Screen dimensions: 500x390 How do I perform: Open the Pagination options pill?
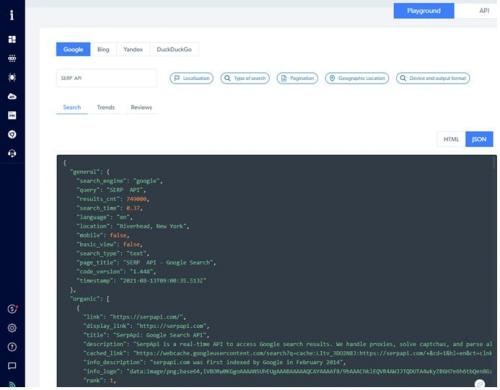point(297,78)
